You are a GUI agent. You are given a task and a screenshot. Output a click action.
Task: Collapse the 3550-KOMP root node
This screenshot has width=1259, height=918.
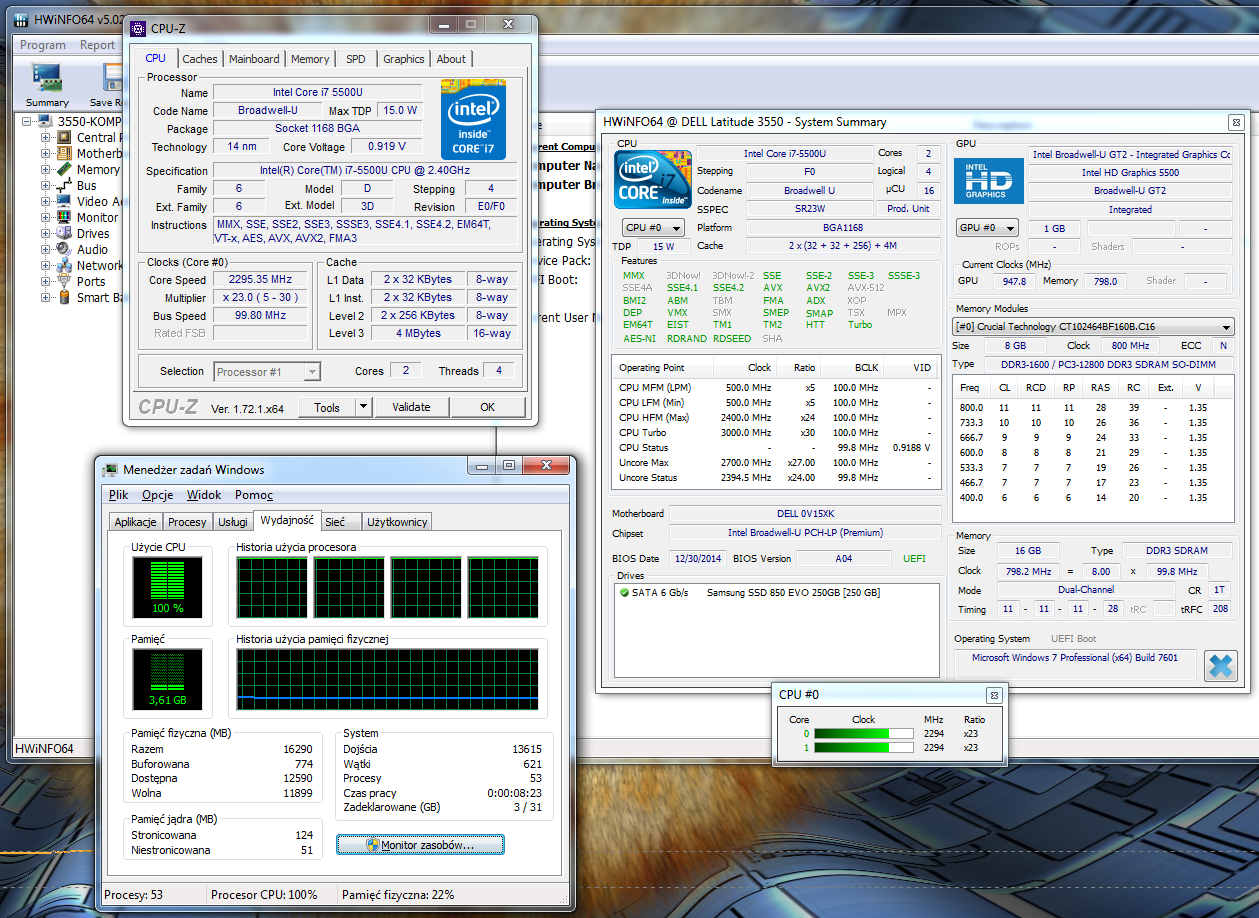26,122
